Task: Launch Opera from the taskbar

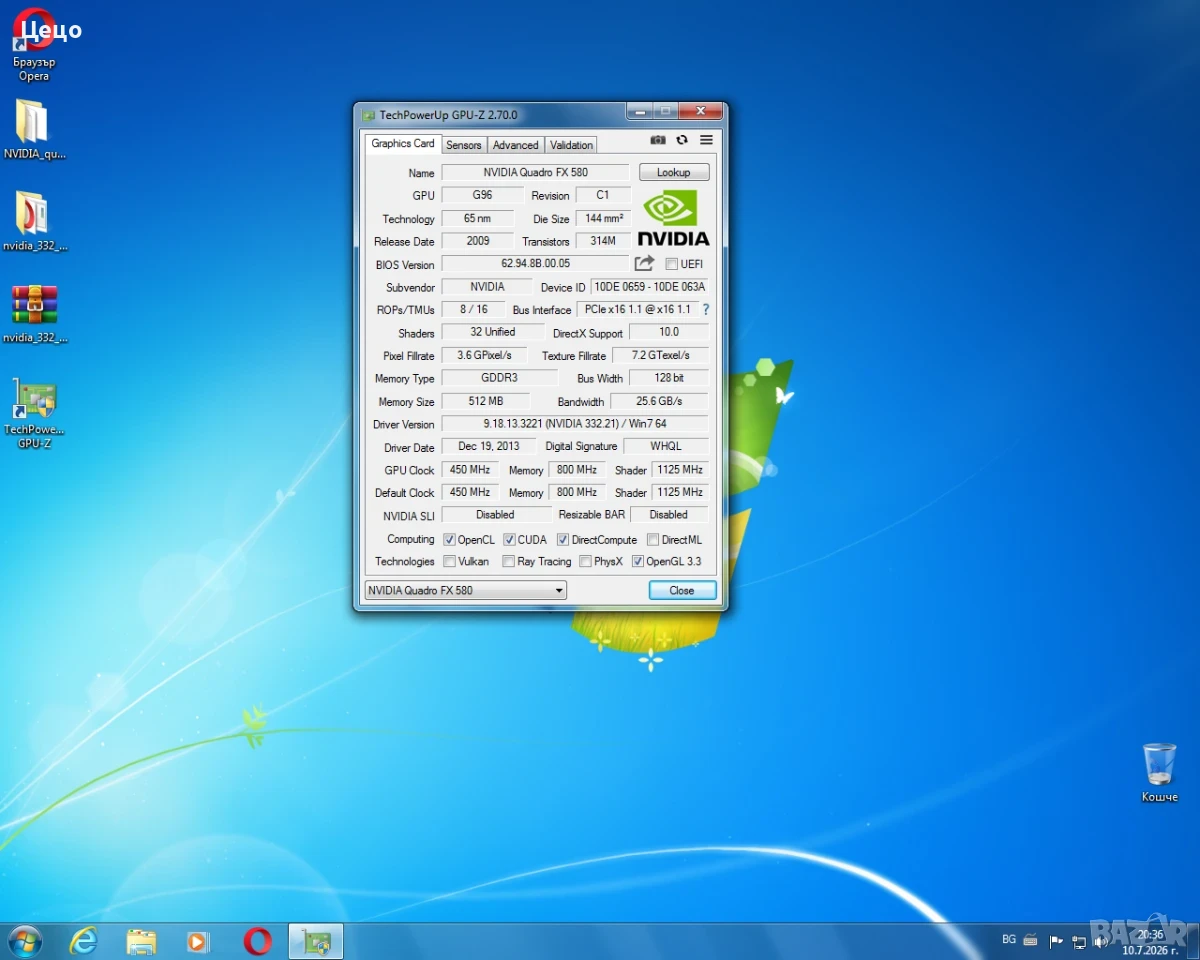Action: (x=257, y=941)
